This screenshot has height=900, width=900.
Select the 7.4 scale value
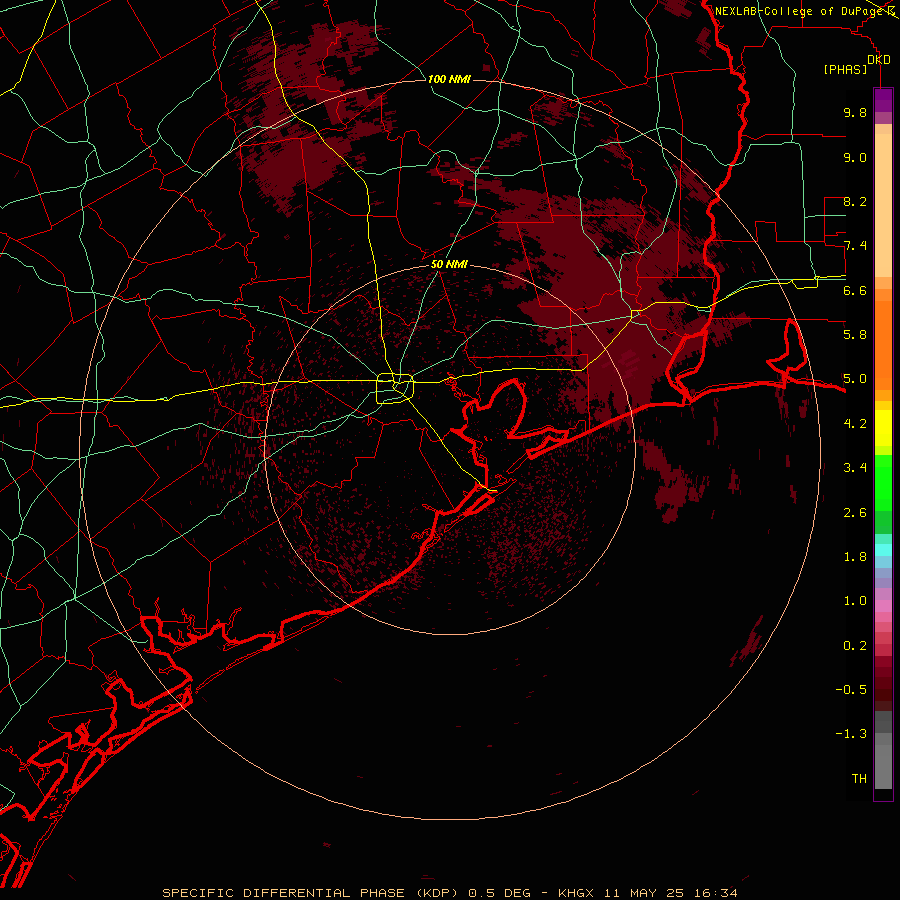click(855, 246)
